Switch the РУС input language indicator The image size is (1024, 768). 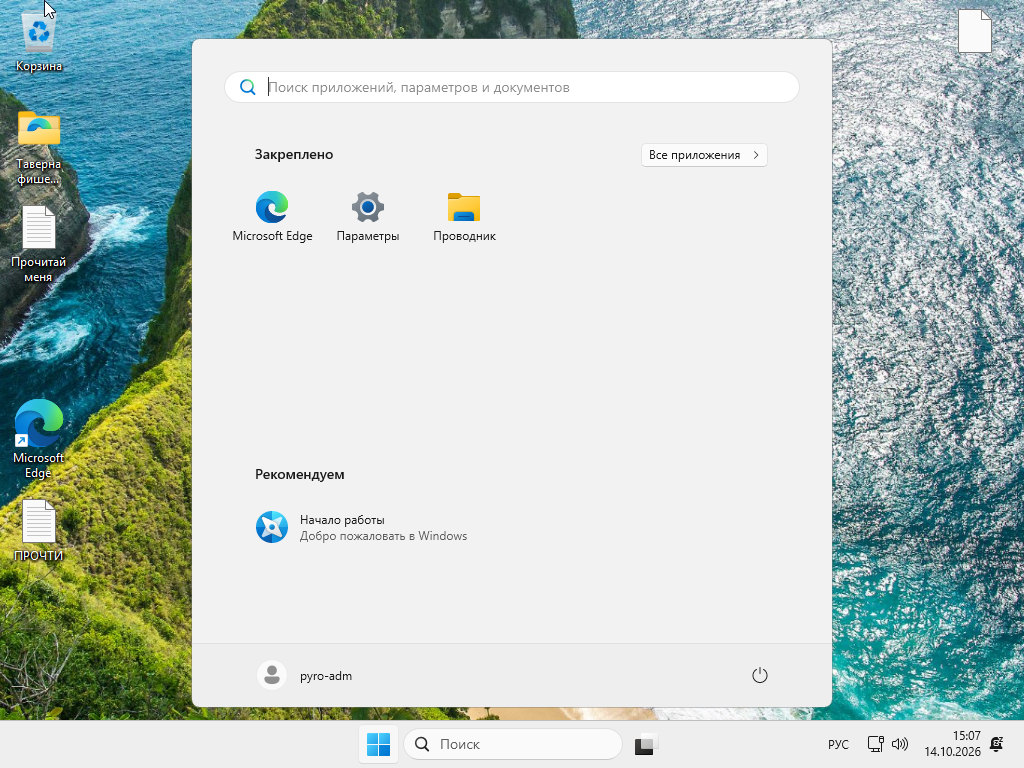838,744
